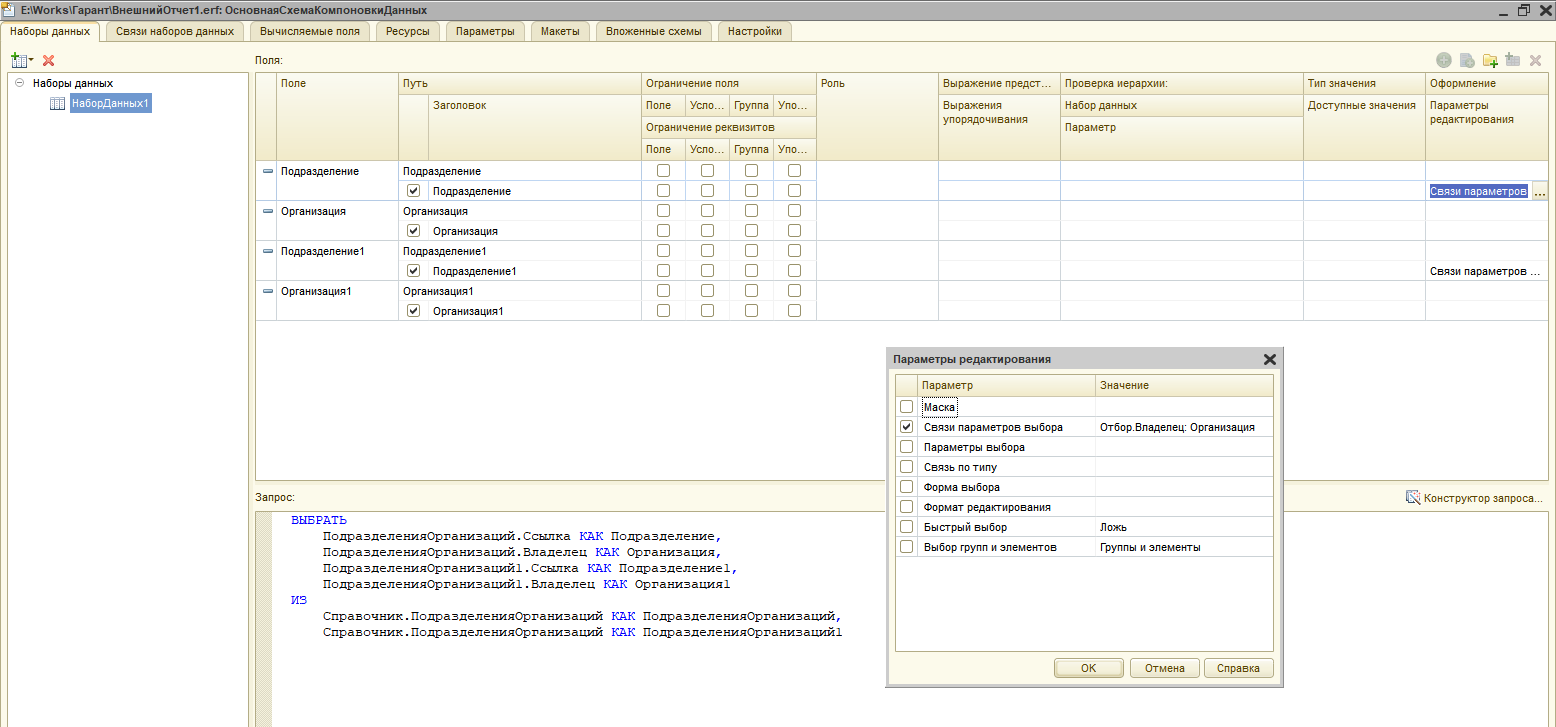Click the Тип значения column header
Screen dimensions: 1556x727
point(1364,83)
